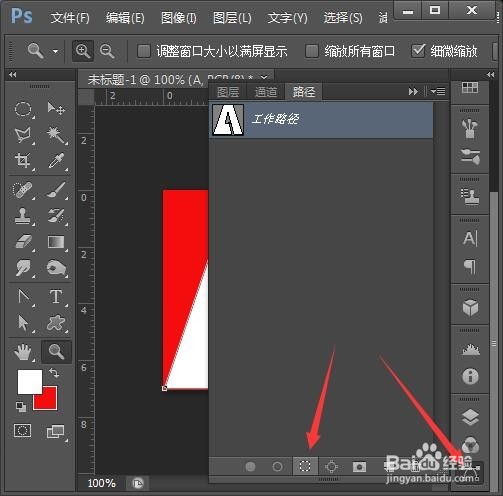Enable resize windows to fit checkbox
The width and height of the screenshot is (503, 496).
[x=144, y=51]
